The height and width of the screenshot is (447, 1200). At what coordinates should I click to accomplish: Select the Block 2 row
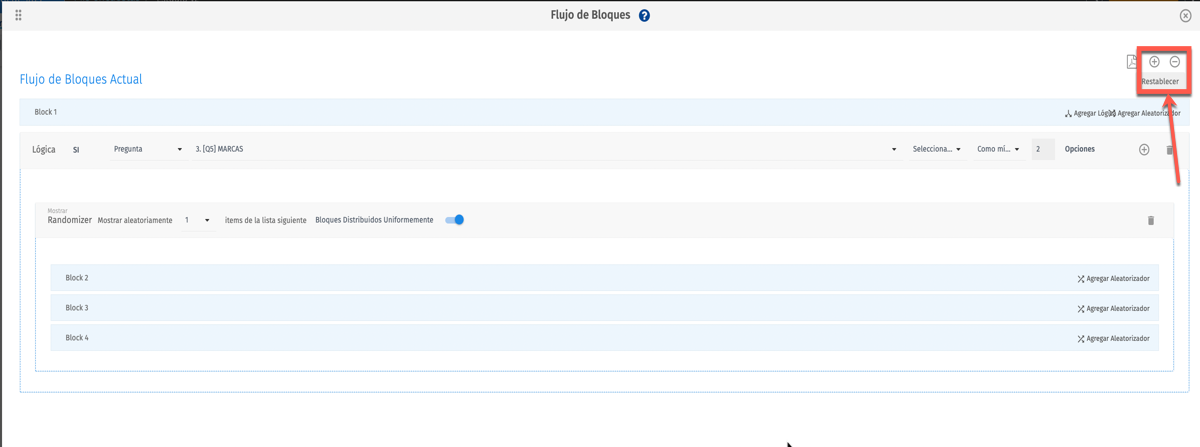pyautogui.click(x=604, y=278)
